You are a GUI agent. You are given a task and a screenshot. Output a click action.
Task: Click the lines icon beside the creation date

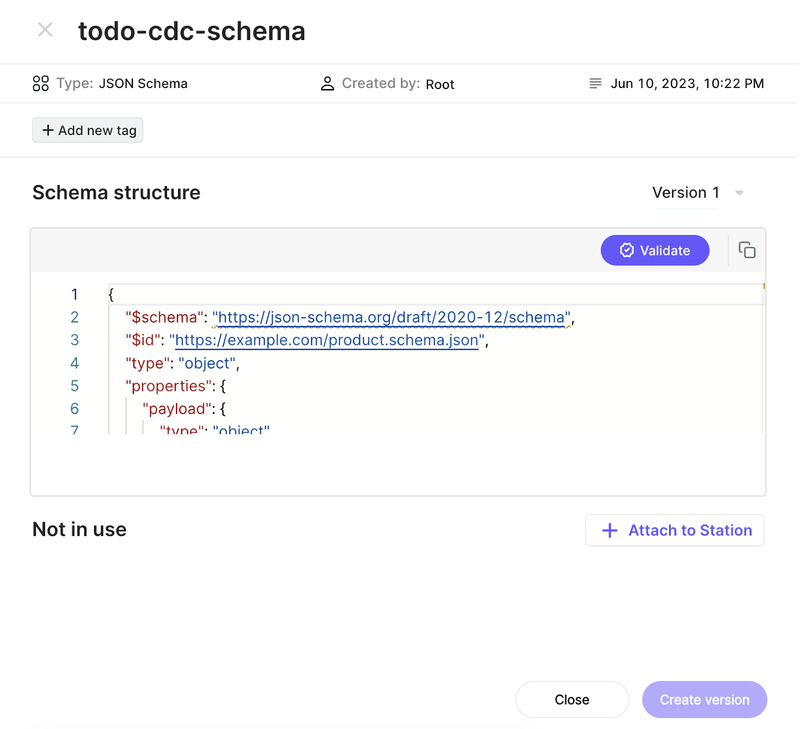(x=596, y=84)
